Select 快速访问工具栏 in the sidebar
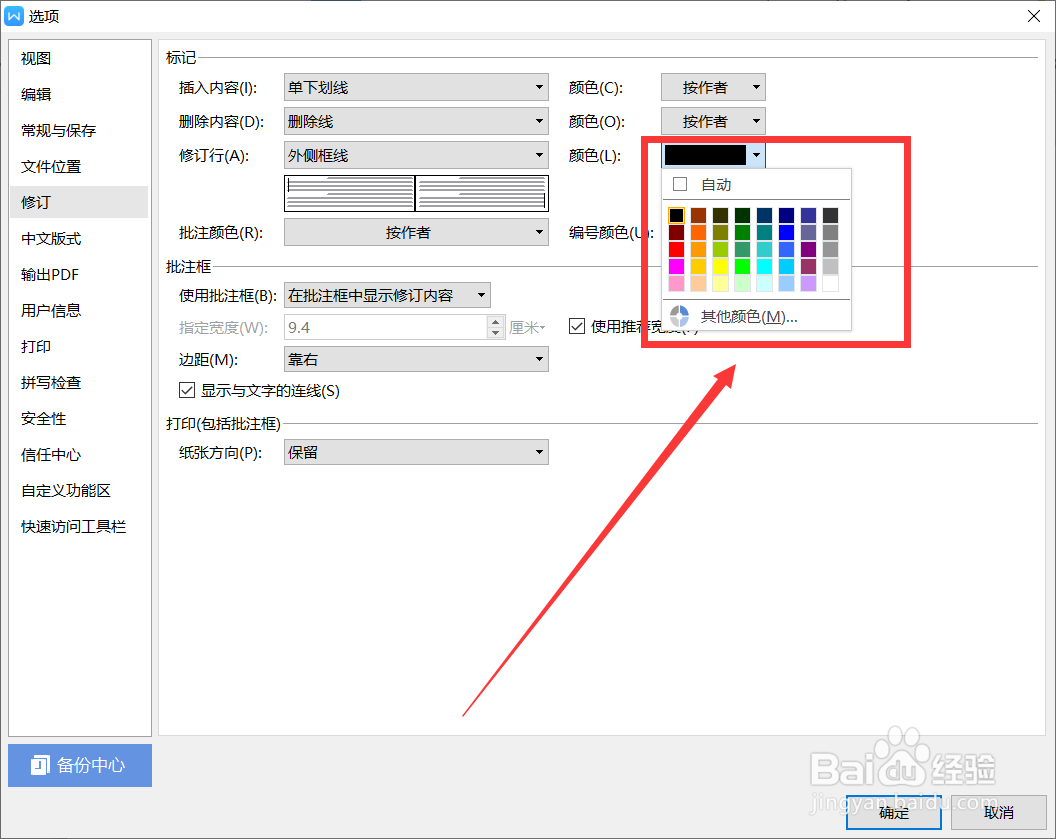 [x=79, y=527]
